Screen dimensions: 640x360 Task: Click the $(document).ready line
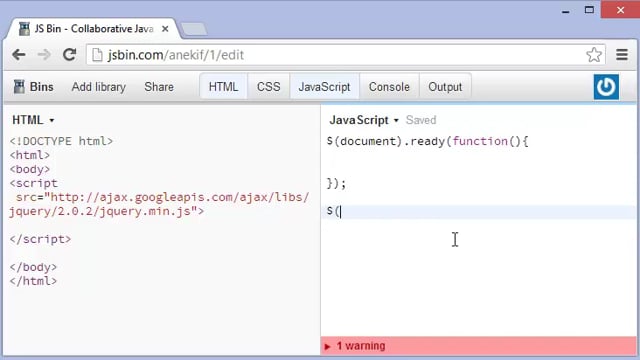(x=427, y=142)
